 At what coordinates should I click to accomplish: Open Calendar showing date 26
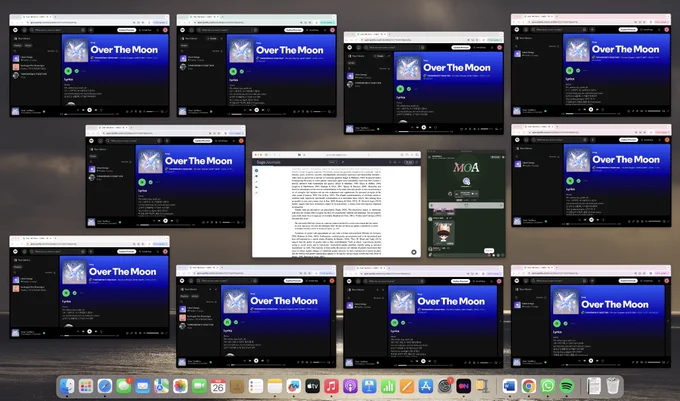click(218, 386)
